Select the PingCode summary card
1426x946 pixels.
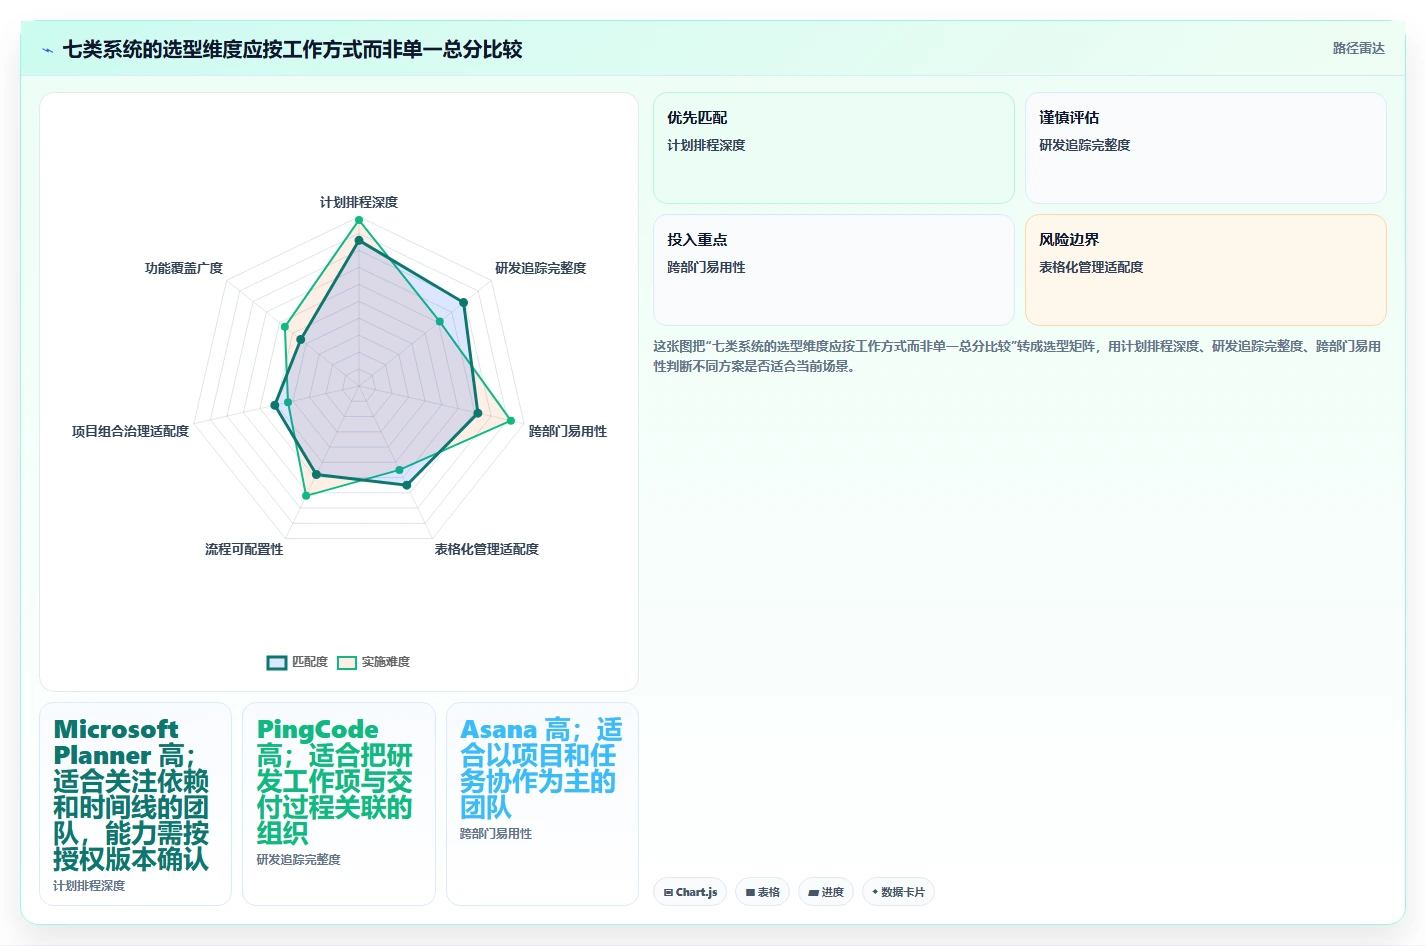pyautogui.click(x=339, y=804)
